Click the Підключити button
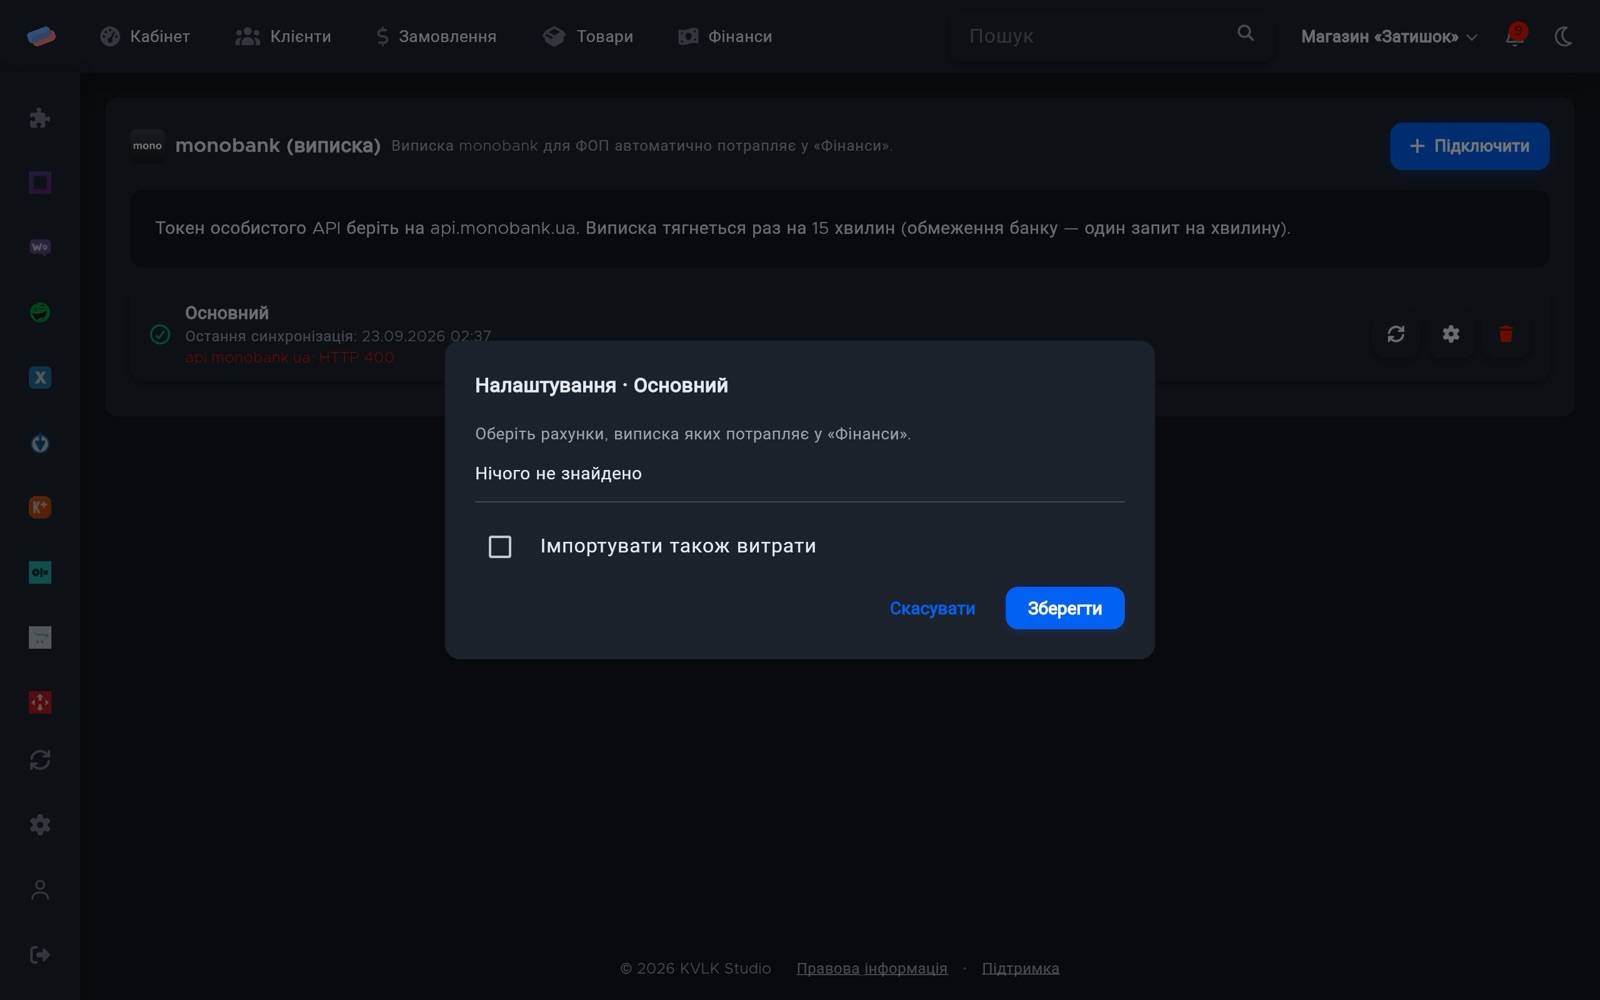Viewport: 1600px width, 1000px height. coord(1470,146)
